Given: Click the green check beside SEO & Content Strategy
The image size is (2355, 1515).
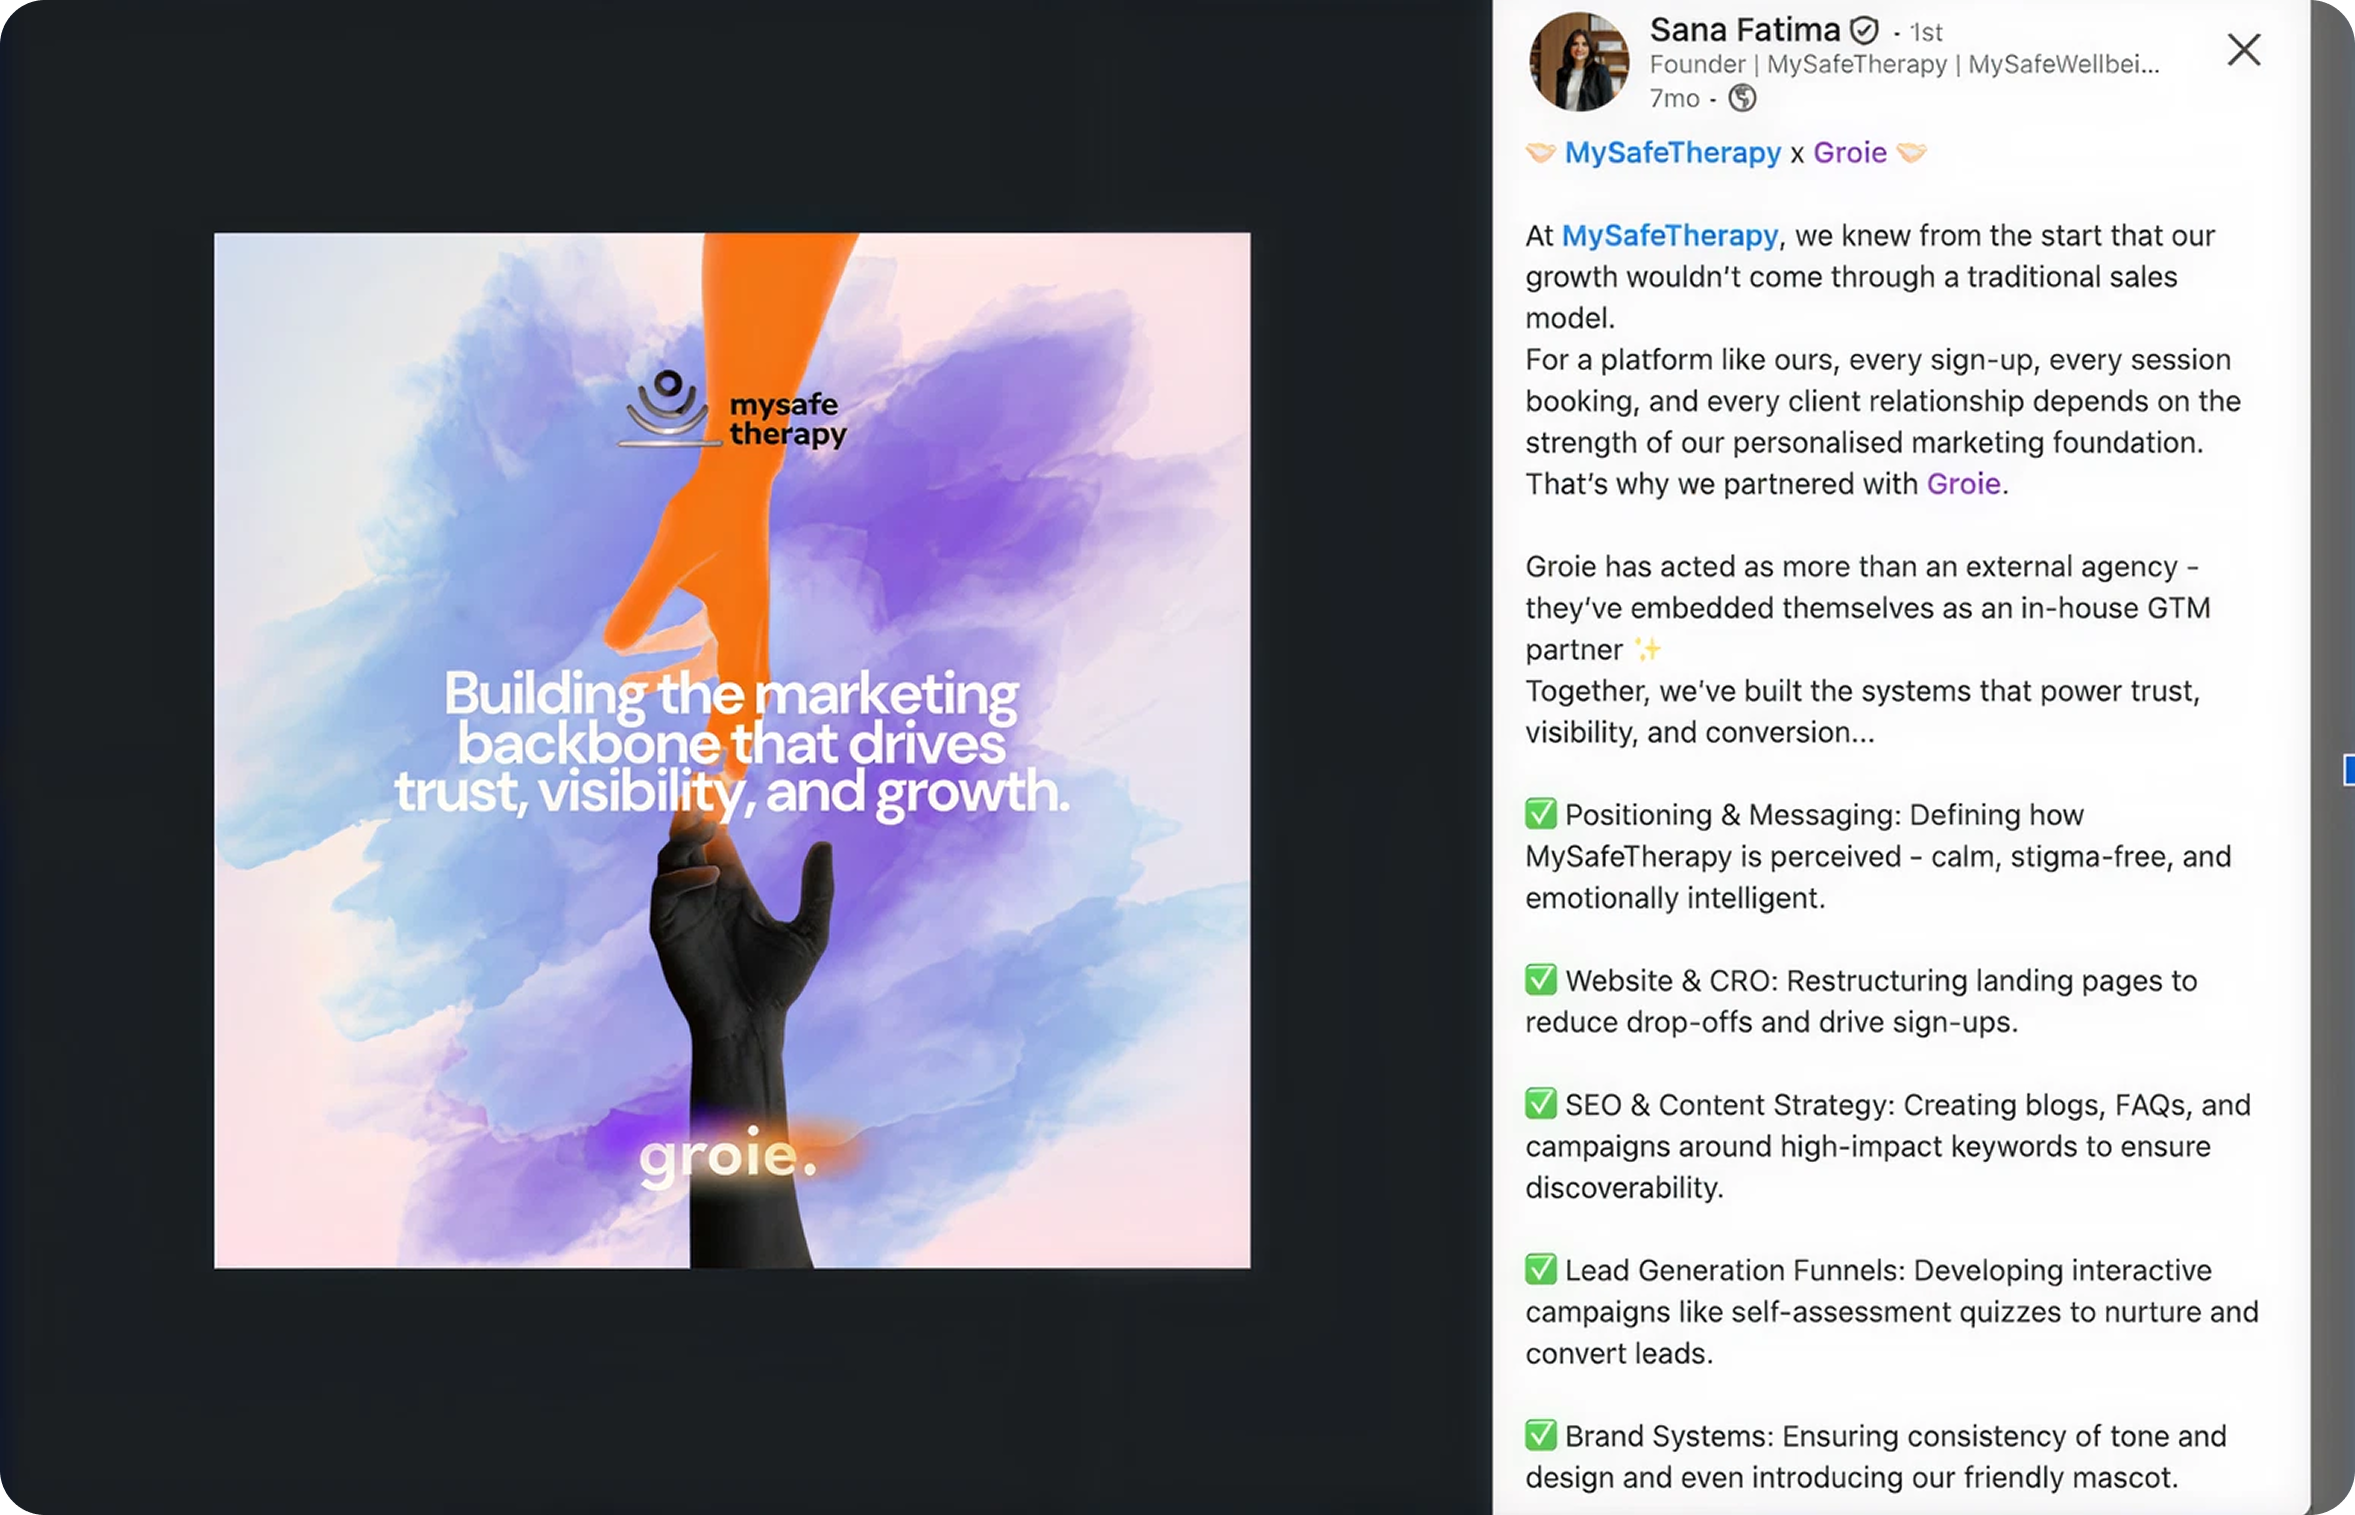Looking at the screenshot, I should [x=1540, y=1104].
